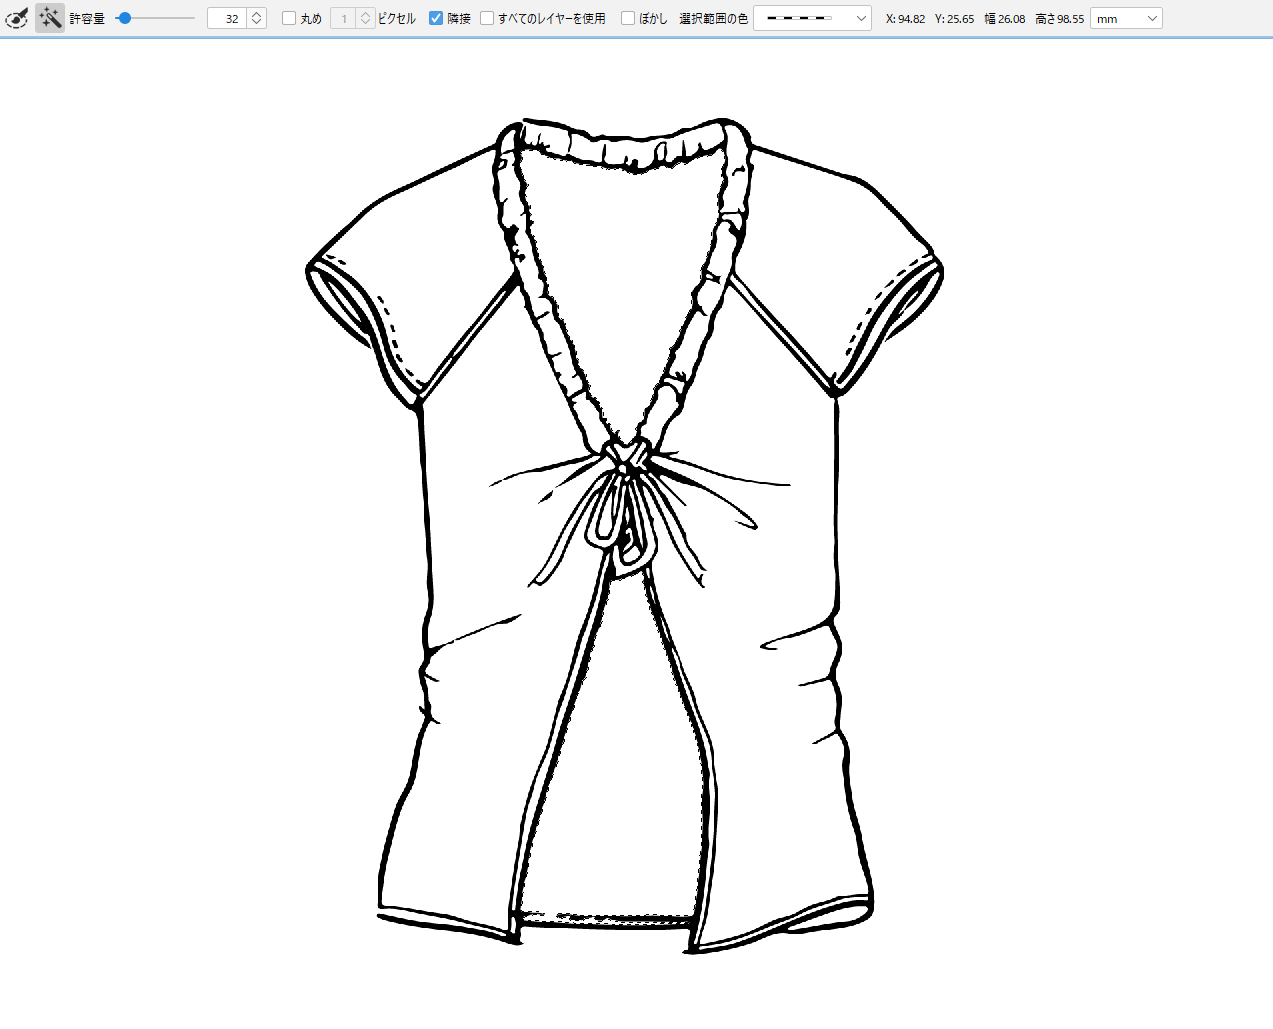Open the mm units dropdown
This screenshot has height=1029, width=1273.
(x=1126, y=18)
